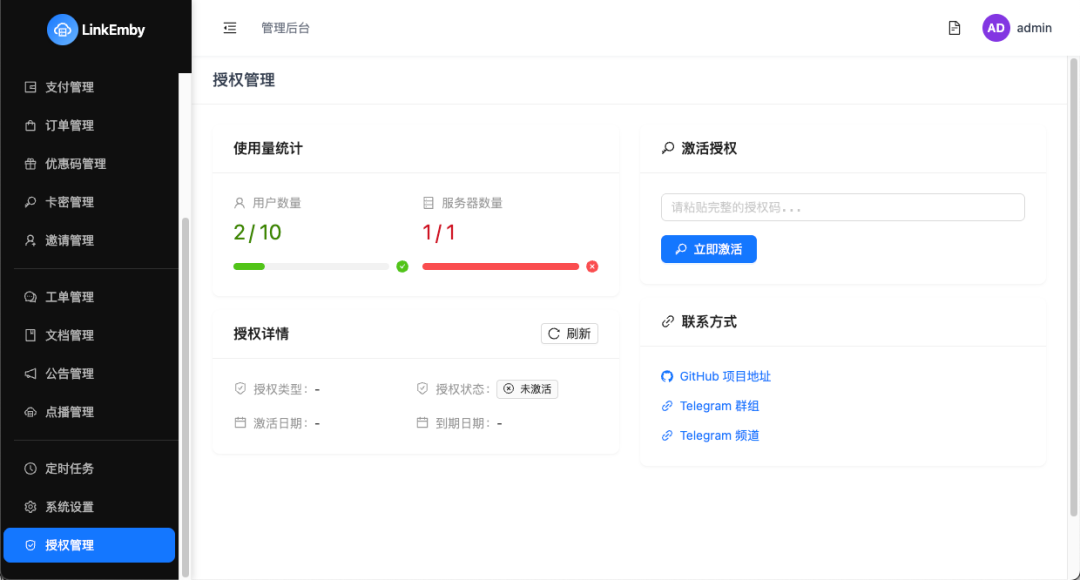The width and height of the screenshot is (1080, 580).
Task: Click the LinkEmby cloud logo
Action: [x=64, y=30]
